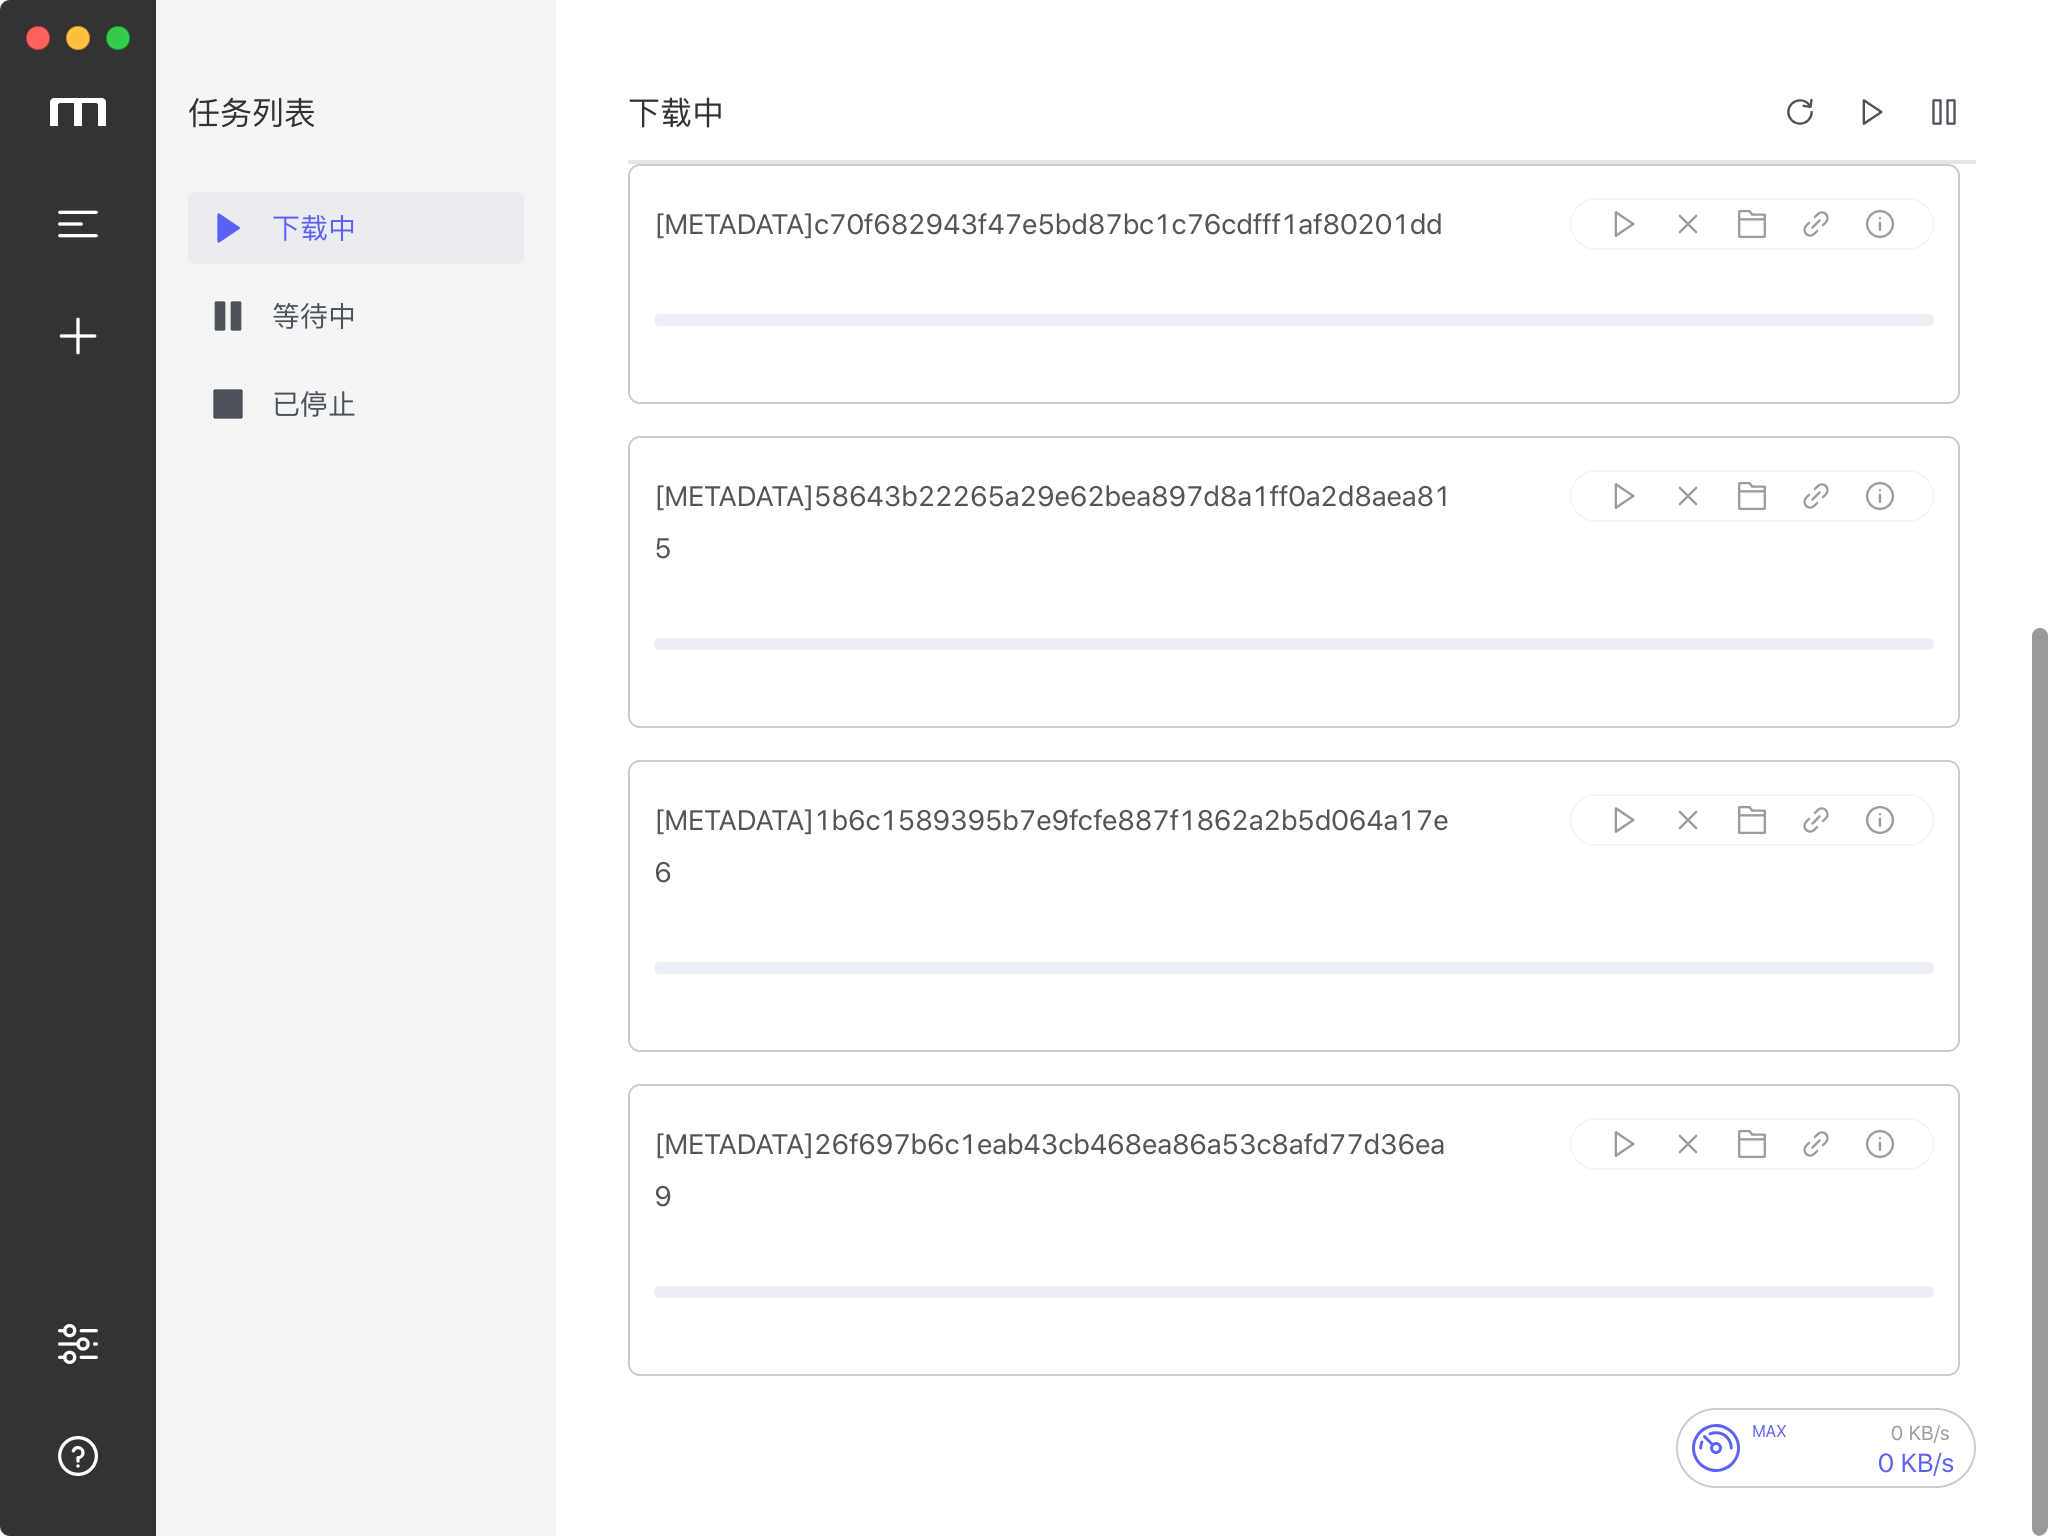The height and width of the screenshot is (1536, 2048).
Task: Copy link of 1b6c1589395b task
Action: click(x=1816, y=820)
